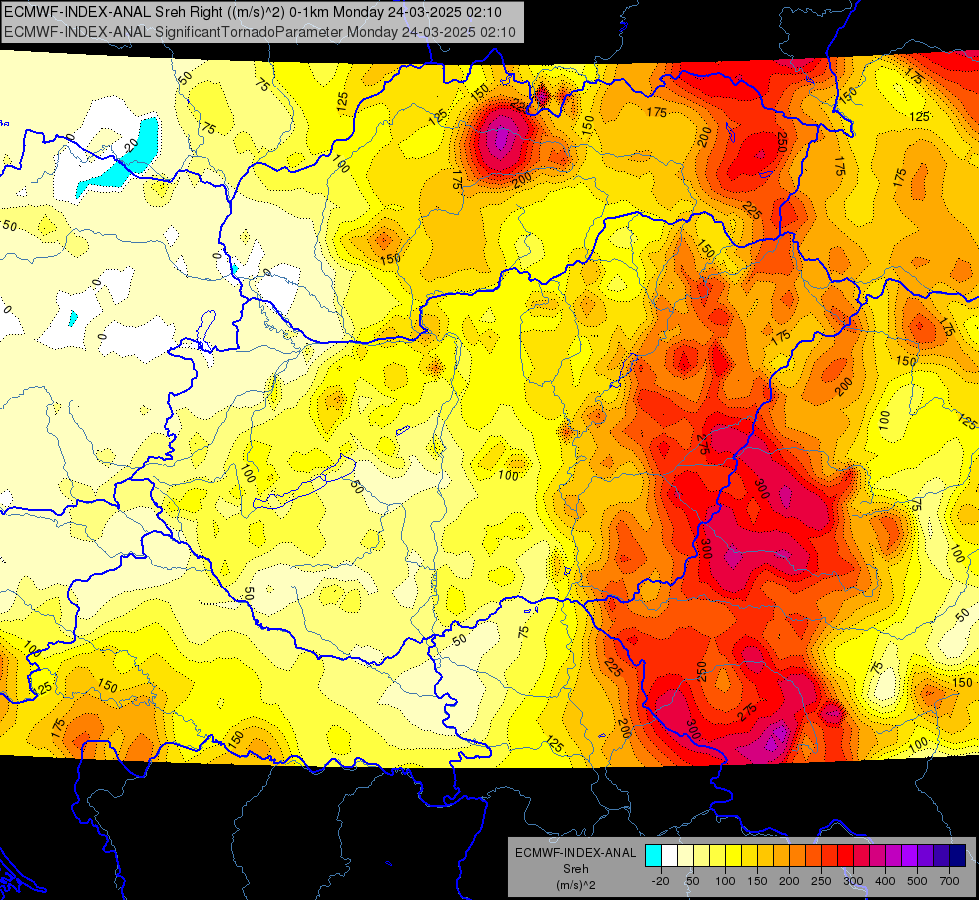Click the '-20' legend scale label
The image size is (979, 900).
pos(661,881)
